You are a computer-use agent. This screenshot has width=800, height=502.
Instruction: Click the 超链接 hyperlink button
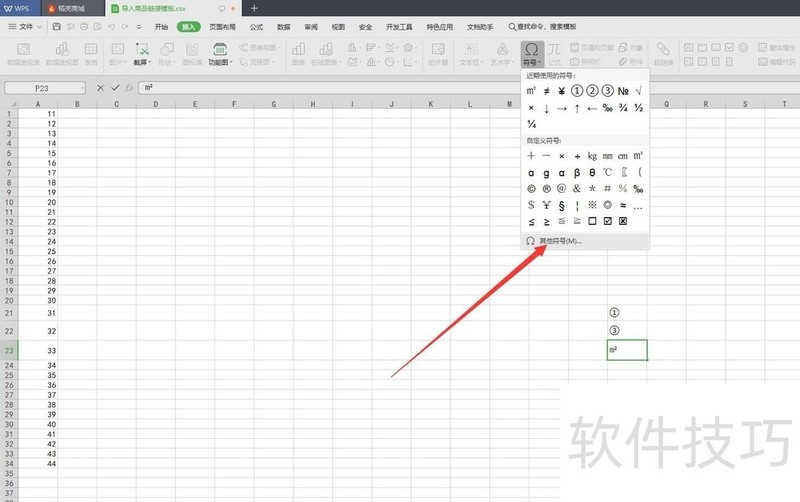663,54
